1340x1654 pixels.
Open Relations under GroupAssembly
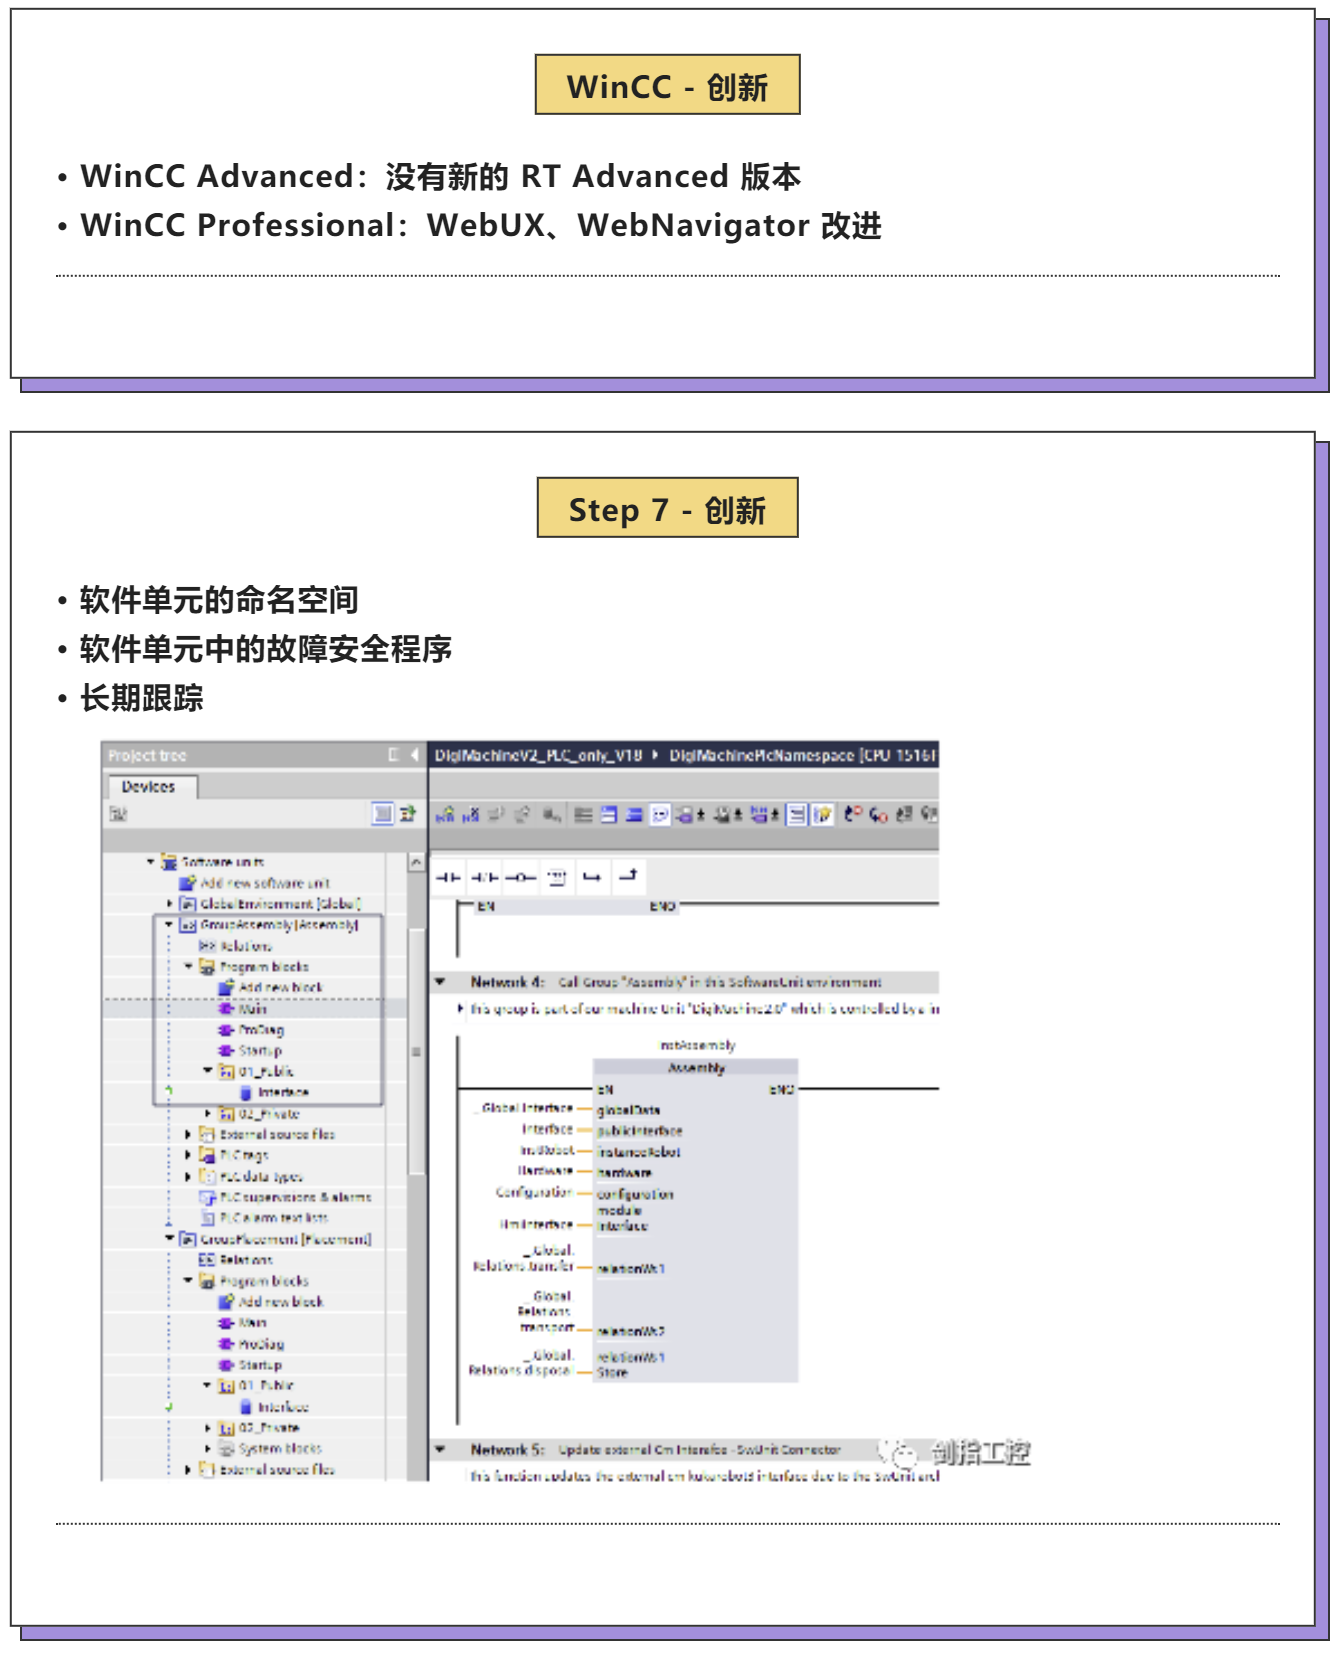pyautogui.click(x=236, y=945)
